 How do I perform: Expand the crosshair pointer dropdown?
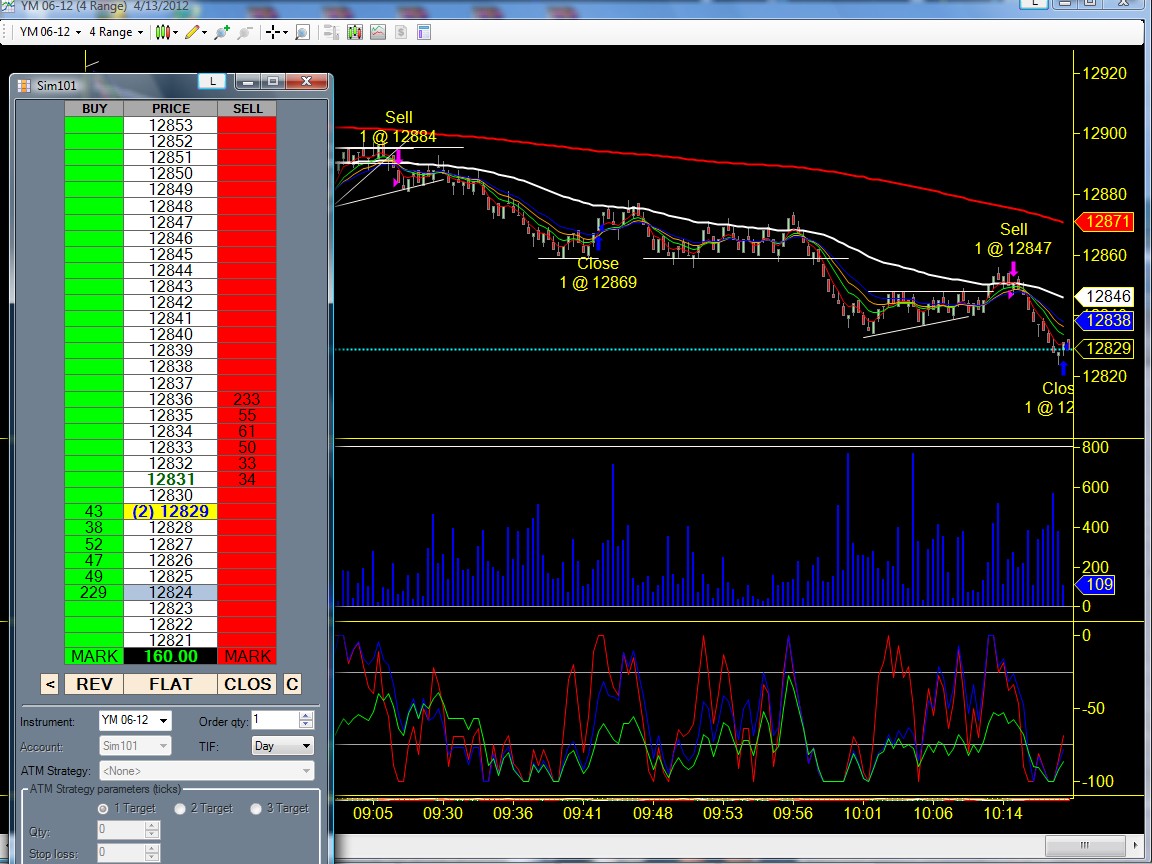pos(285,32)
